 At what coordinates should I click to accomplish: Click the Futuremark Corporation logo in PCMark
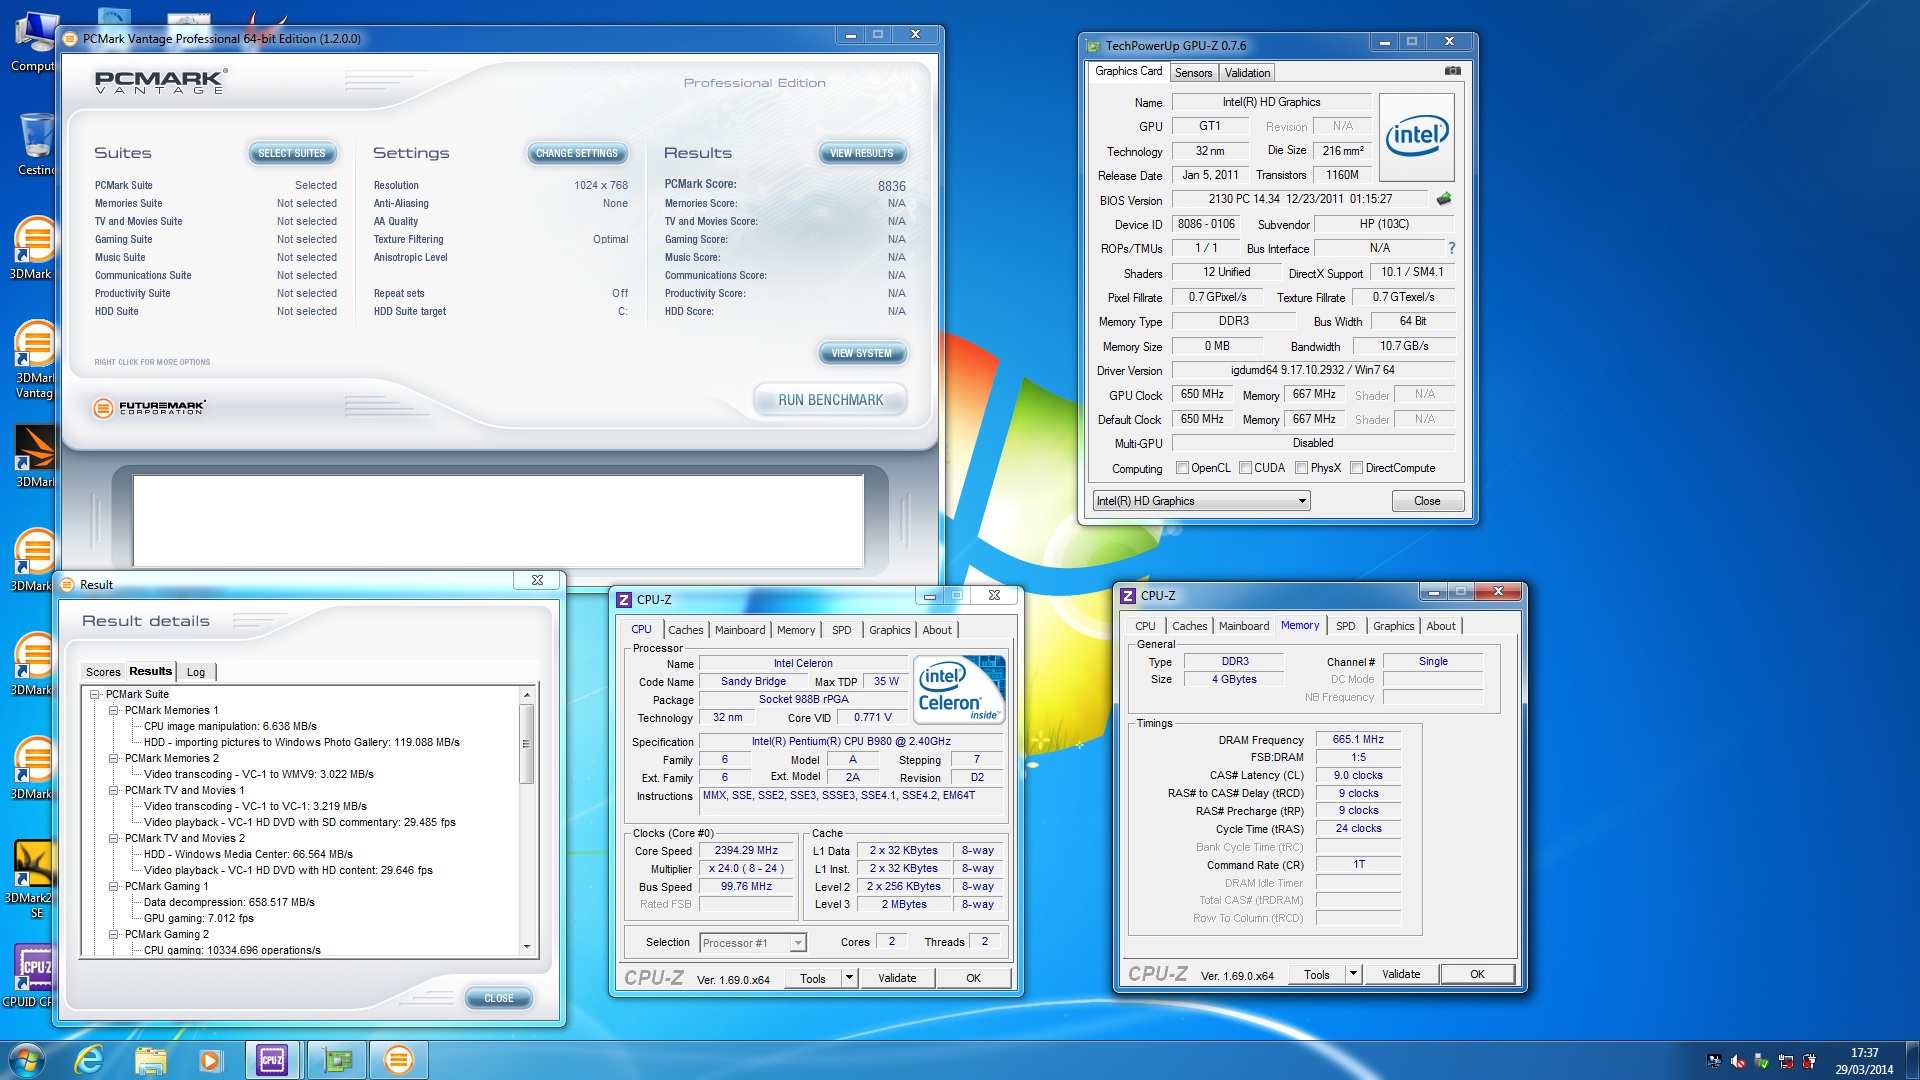[150, 407]
